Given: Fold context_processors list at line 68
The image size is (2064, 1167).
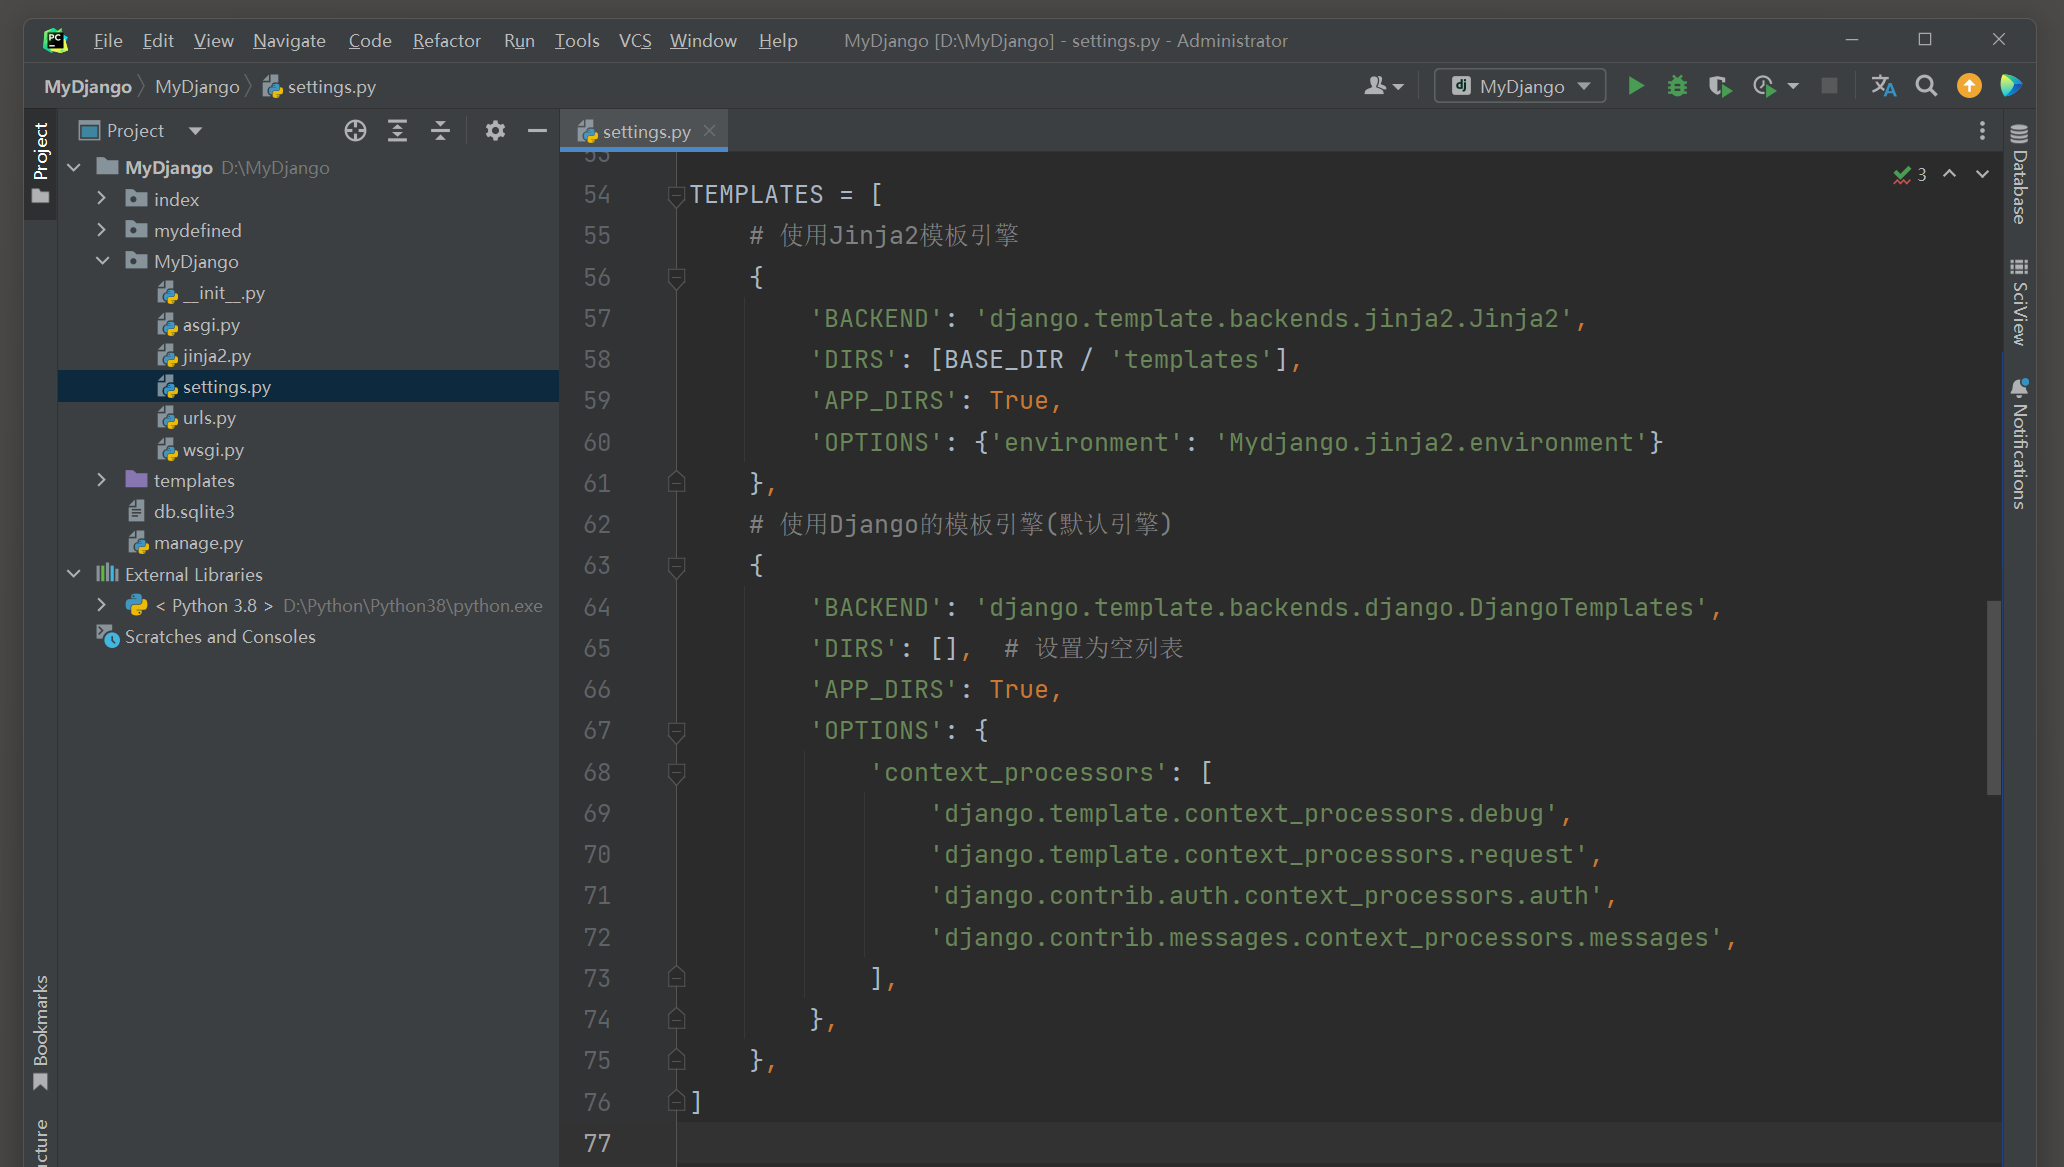Looking at the screenshot, I should (x=676, y=773).
